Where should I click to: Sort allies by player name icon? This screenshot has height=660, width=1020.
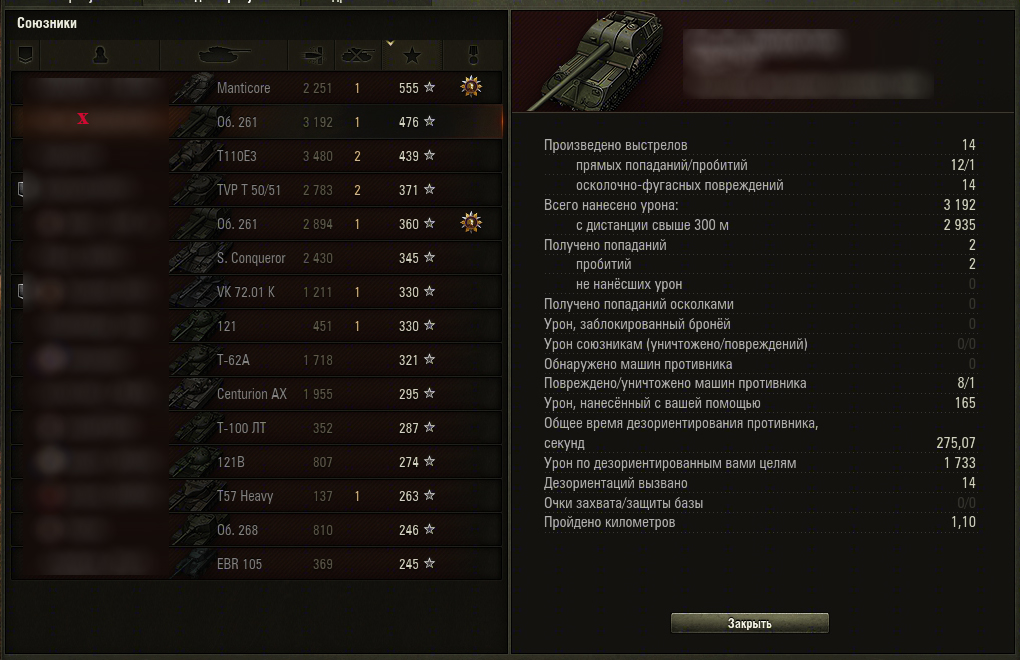(x=100, y=55)
